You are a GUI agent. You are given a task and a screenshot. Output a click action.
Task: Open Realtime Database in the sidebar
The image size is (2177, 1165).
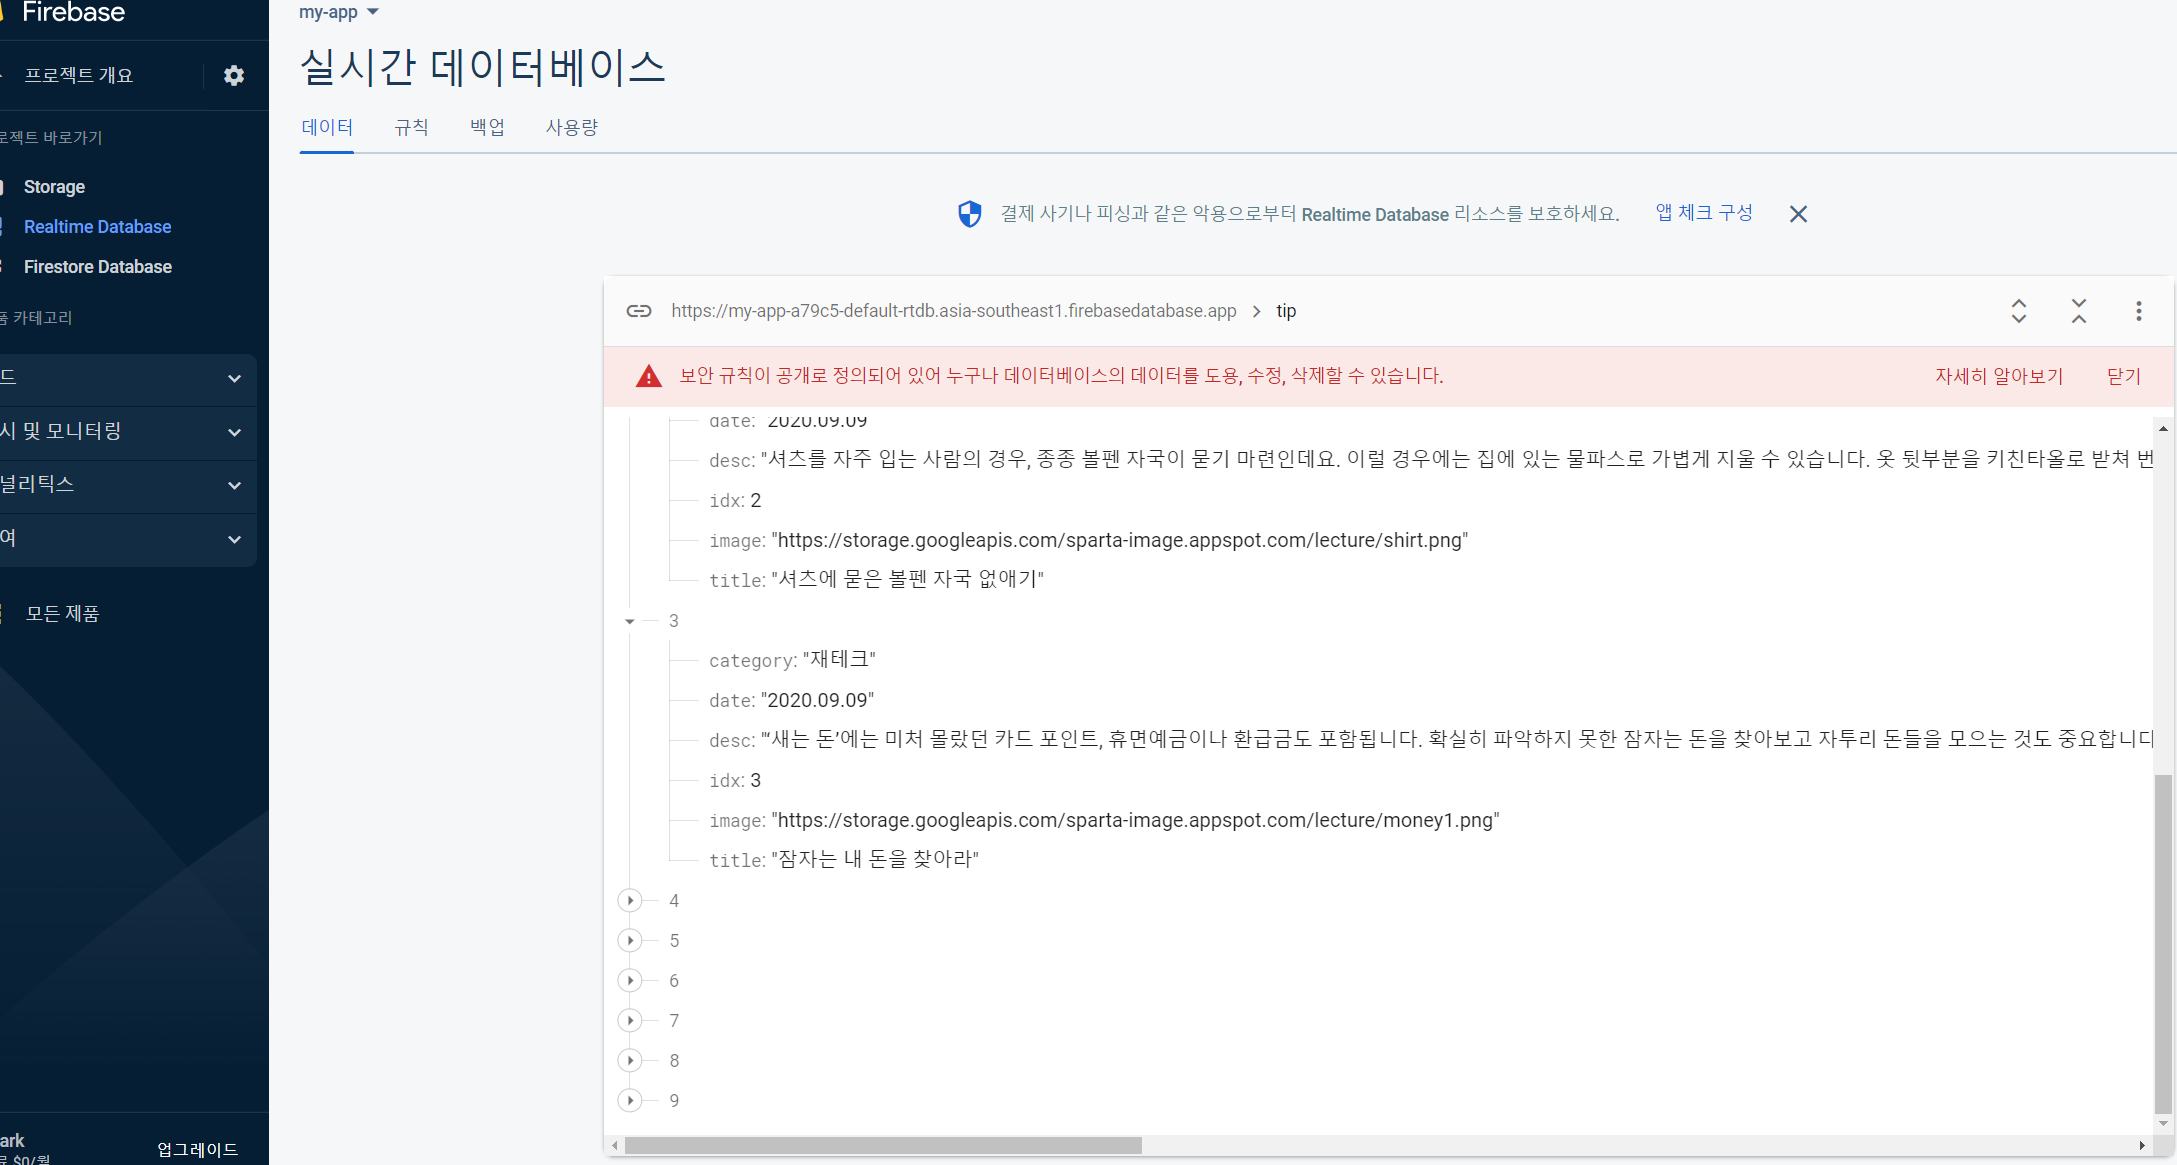(97, 227)
